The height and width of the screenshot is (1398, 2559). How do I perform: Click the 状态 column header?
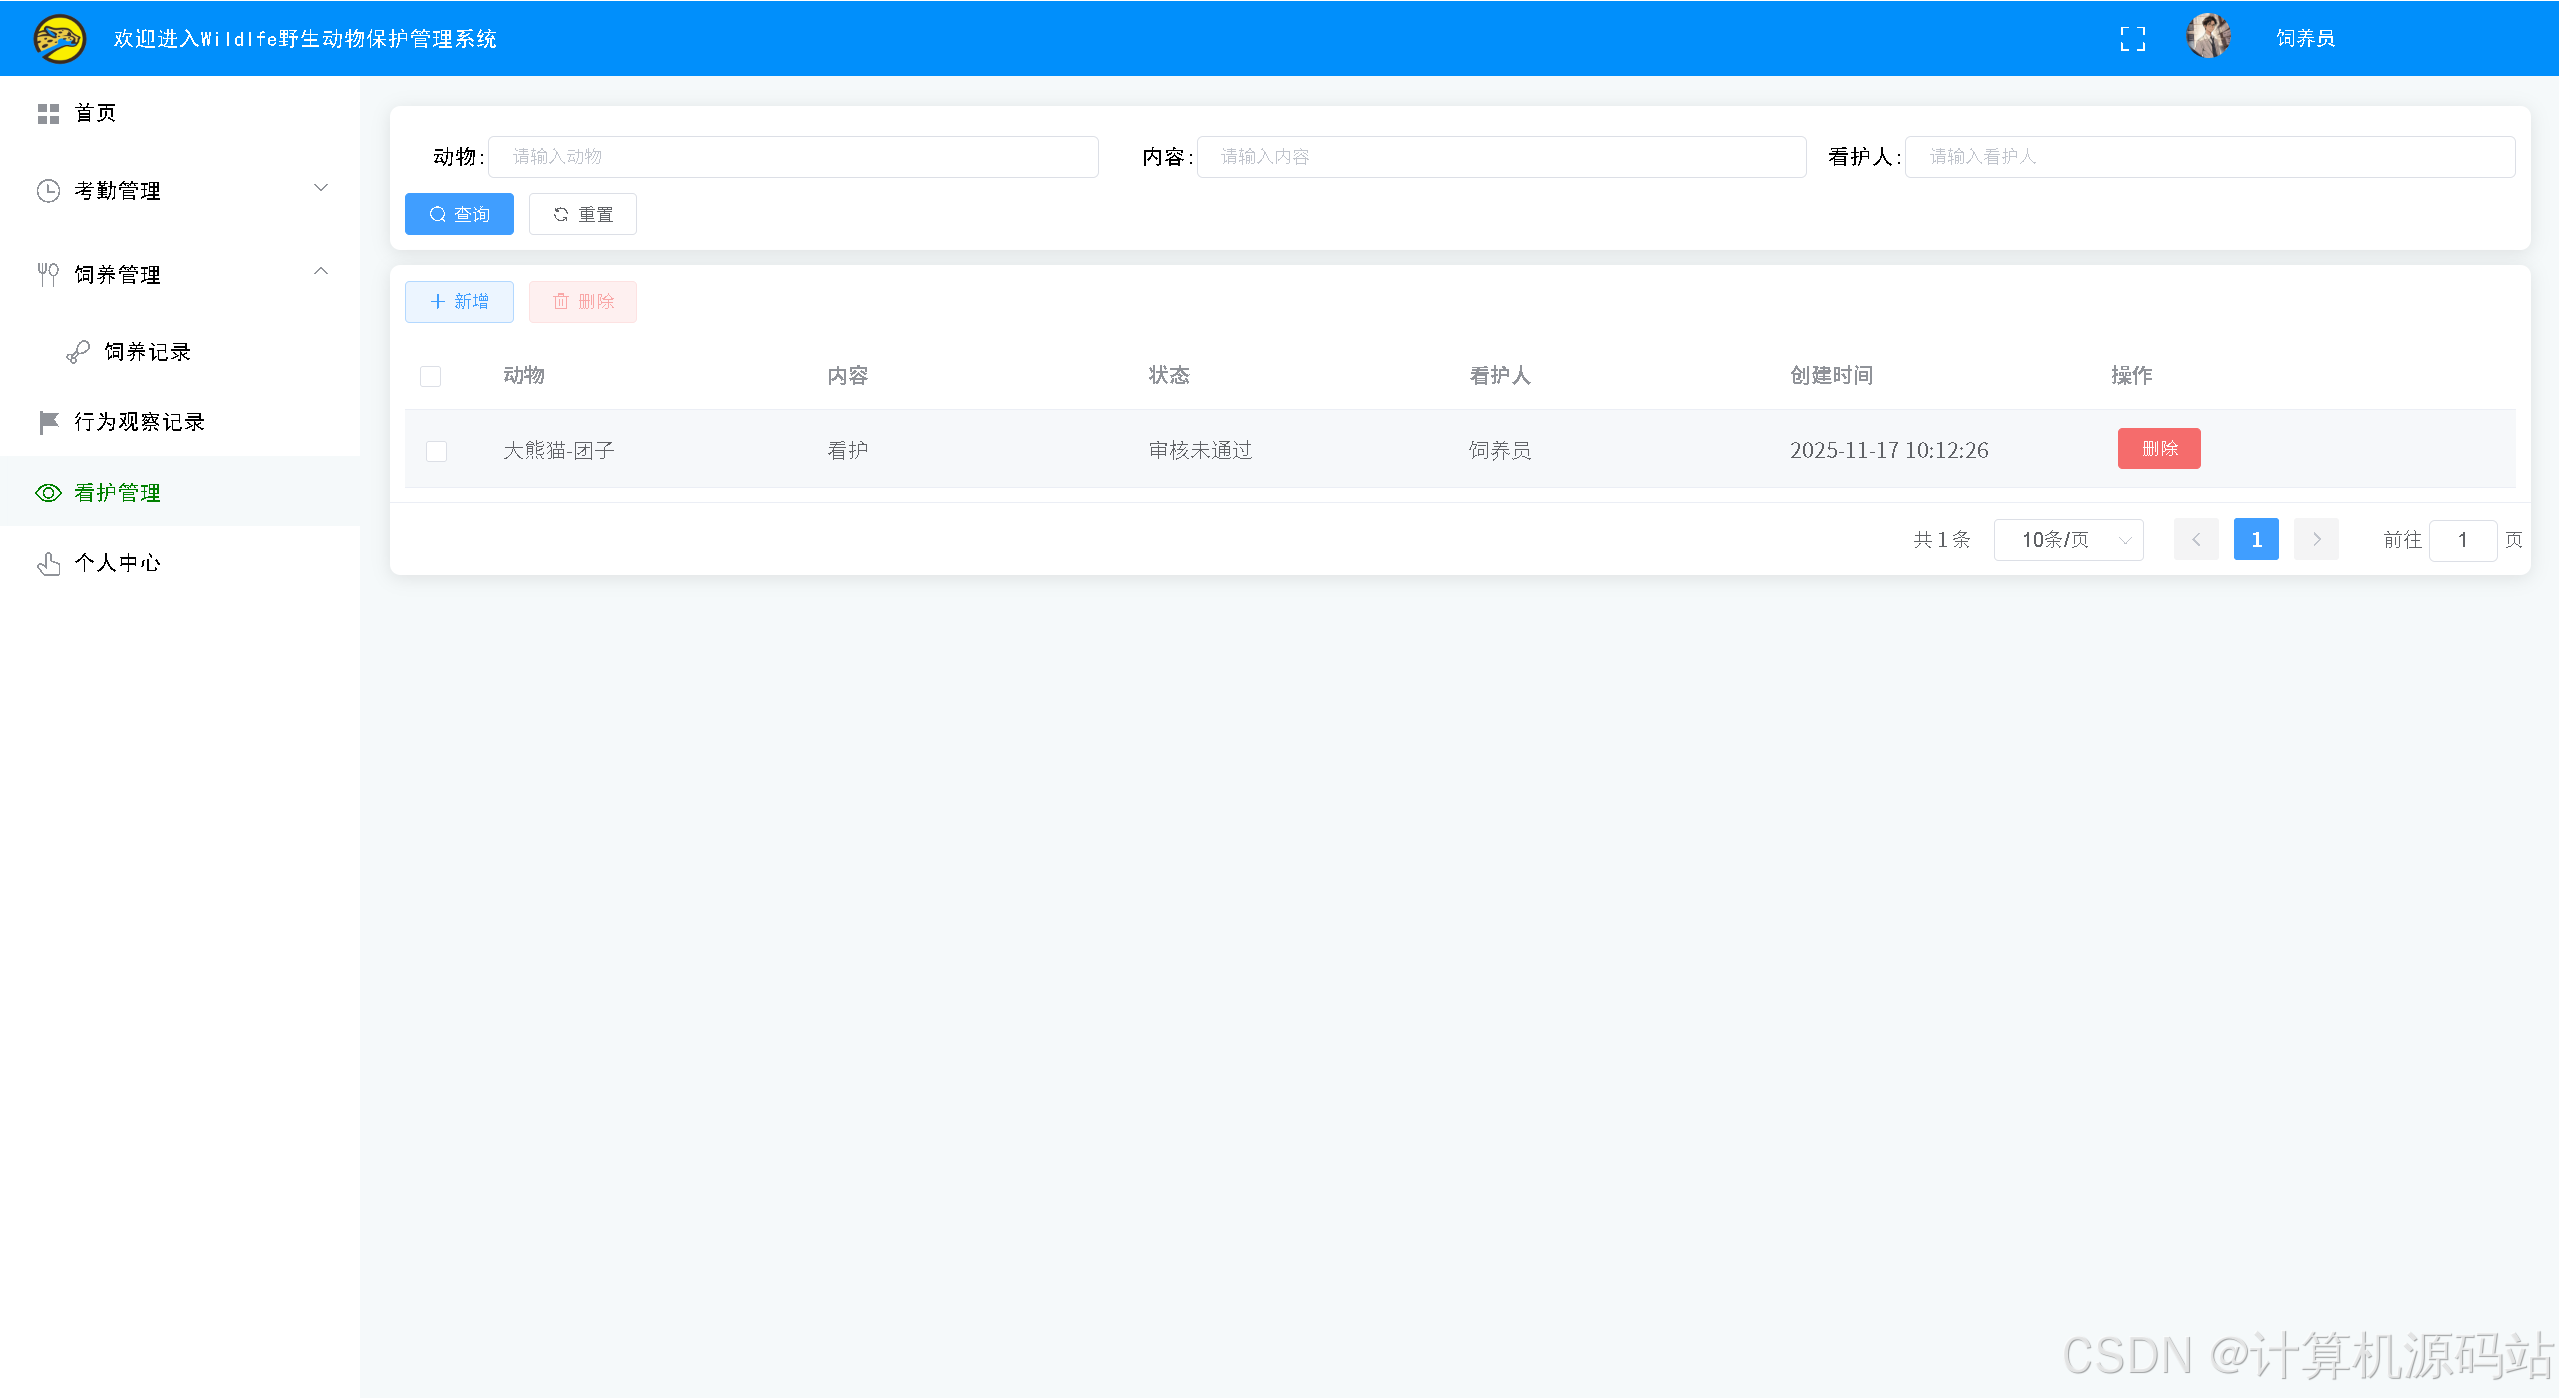click(1169, 376)
